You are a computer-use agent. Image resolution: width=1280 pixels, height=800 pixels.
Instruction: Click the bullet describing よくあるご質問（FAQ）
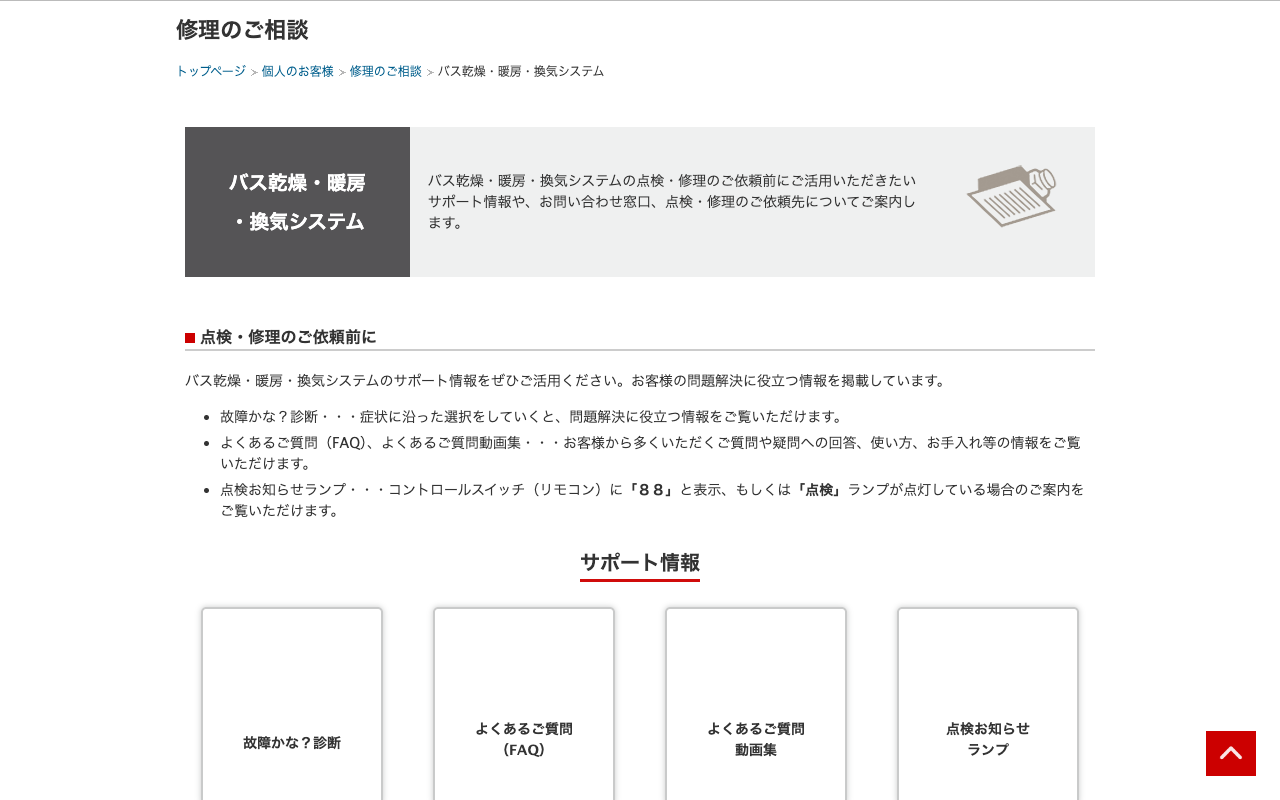point(650,453)
